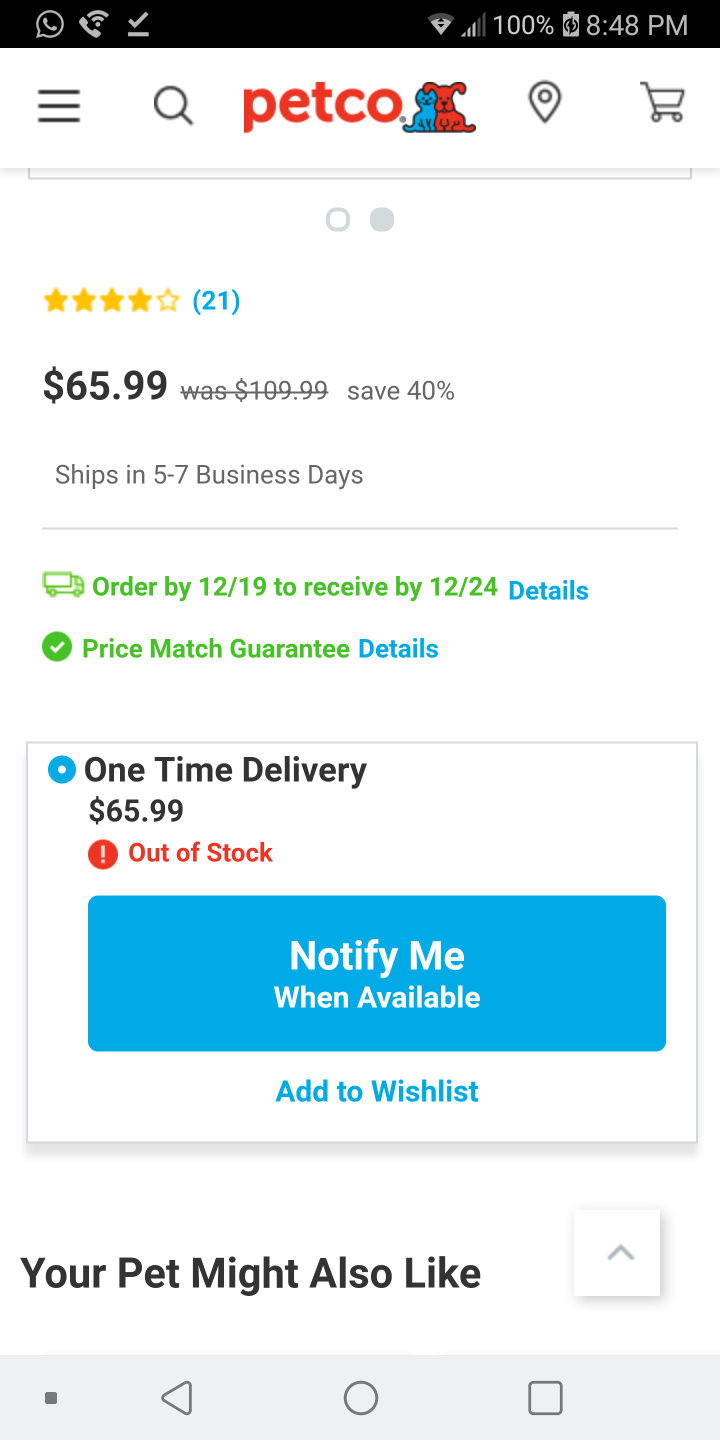Tap the search magnifier icon
The width and height of the screenshot is (720, 1440).
tap(173, 105)
